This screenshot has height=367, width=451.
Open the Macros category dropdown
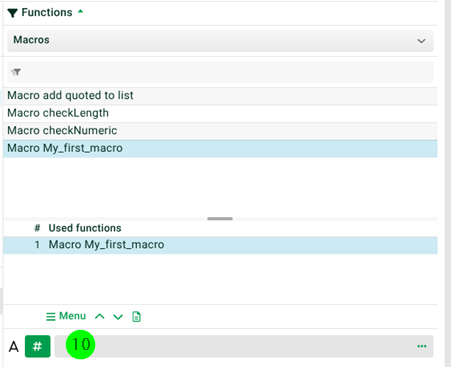pyautogui.click(x=220, y=41)
